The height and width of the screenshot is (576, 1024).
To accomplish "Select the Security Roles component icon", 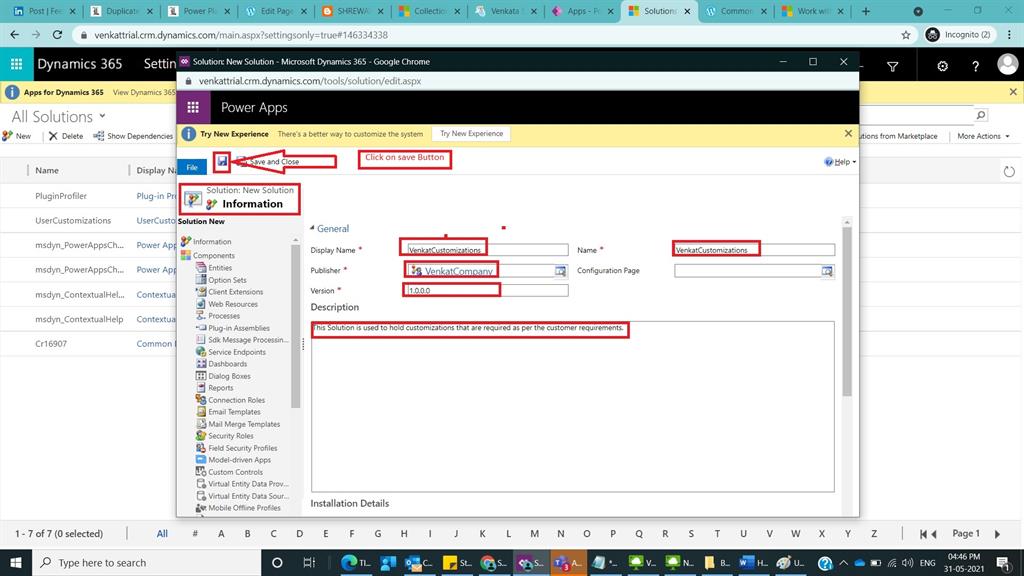I will (x=202, y=435).
